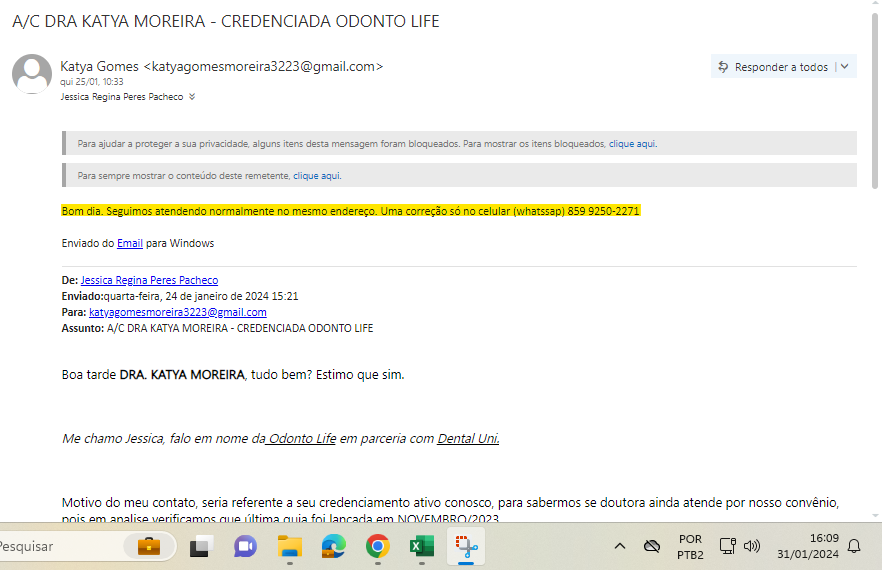Click the scroll down arrow of the message pane

tap(875, 515)
